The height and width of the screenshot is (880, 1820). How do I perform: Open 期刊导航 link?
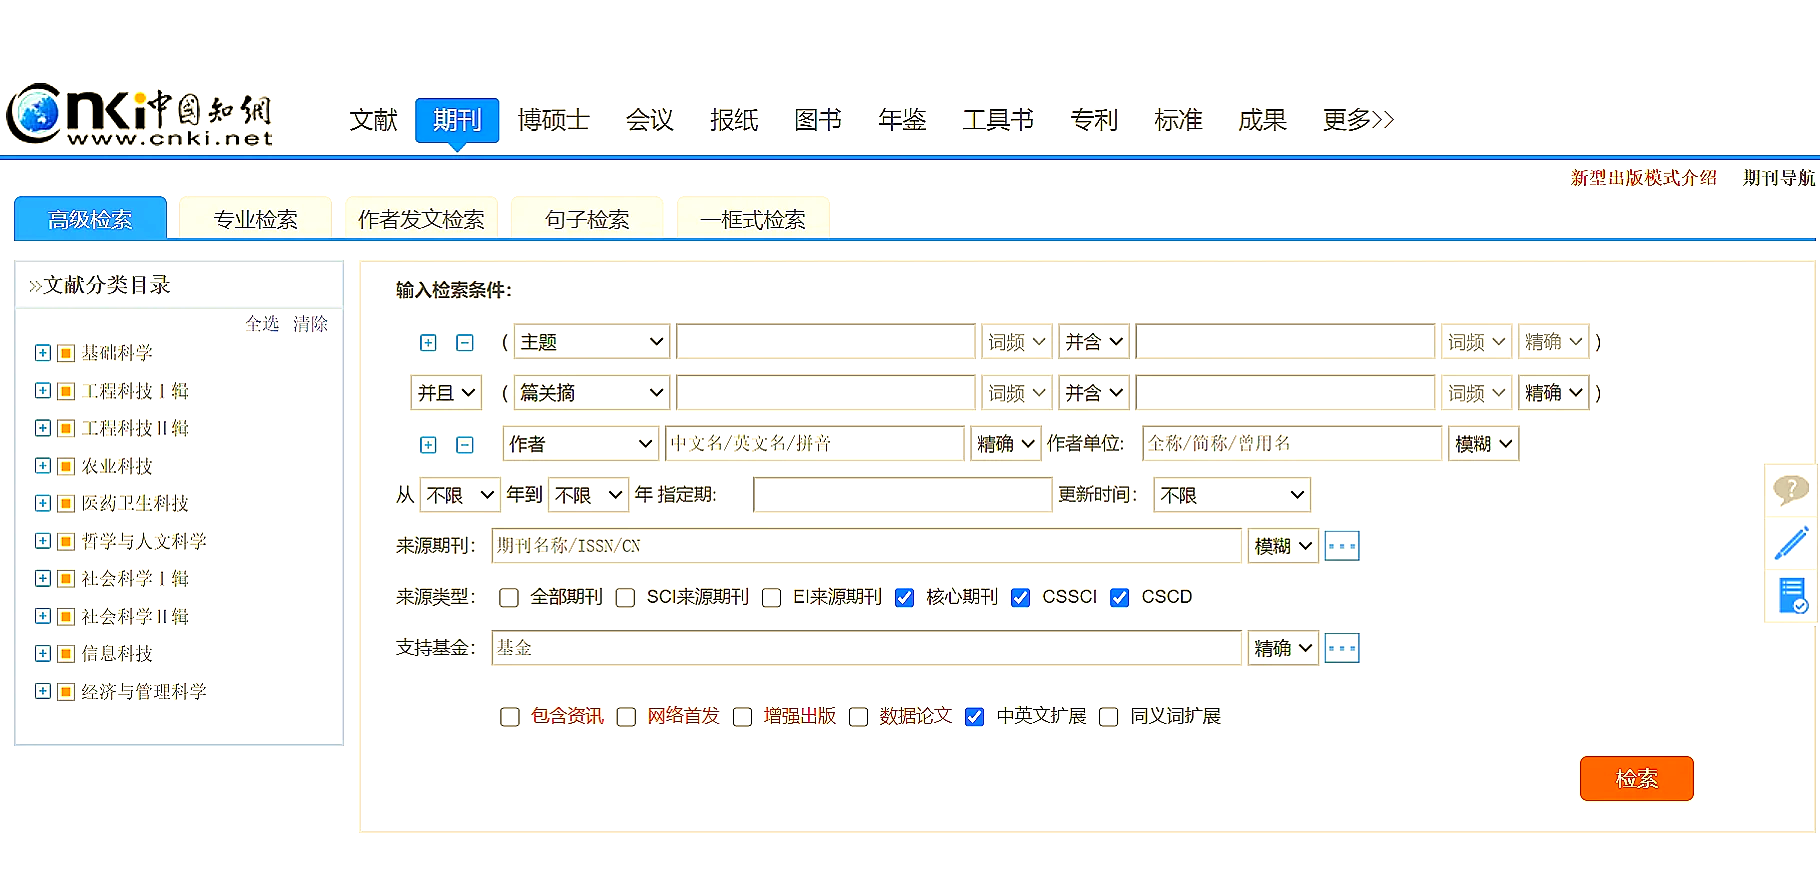[1779, 178]
